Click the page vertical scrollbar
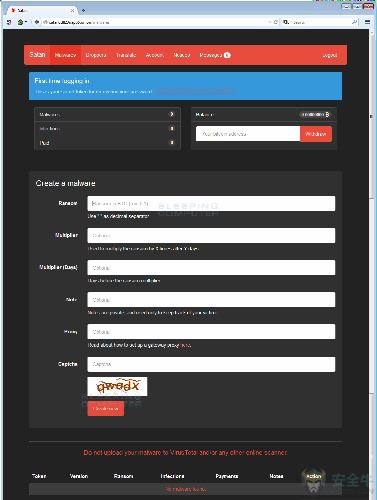This screenshot has height=500, width=377. (x=372, y=264)
